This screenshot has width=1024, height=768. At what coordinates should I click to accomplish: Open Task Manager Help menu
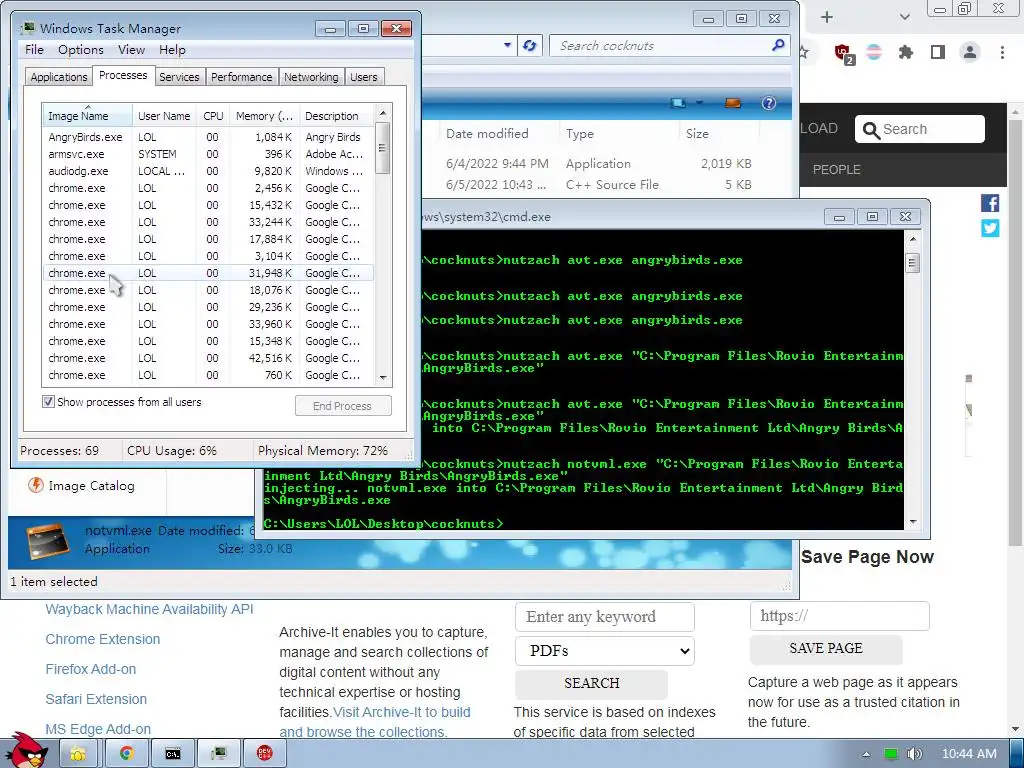tap(172, 50)
